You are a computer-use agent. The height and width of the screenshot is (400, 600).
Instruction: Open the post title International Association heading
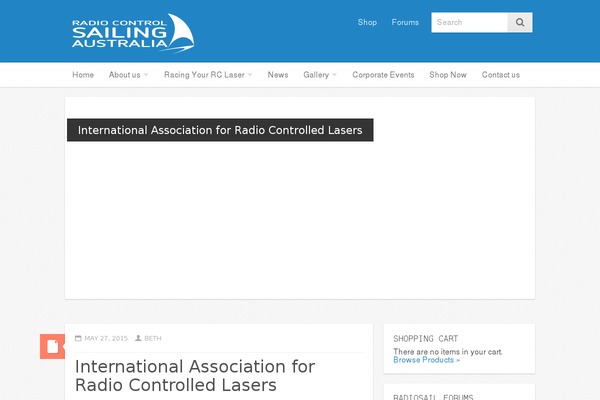coord(195,376)
